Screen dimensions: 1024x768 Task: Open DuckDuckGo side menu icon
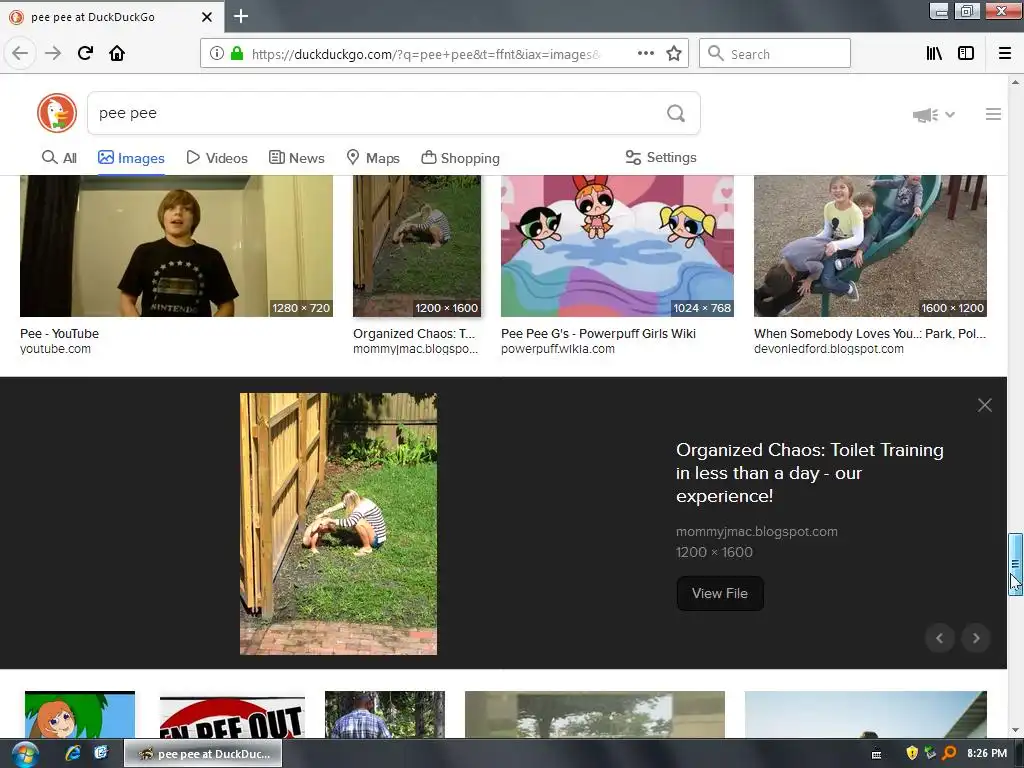(x=993, y=114)
